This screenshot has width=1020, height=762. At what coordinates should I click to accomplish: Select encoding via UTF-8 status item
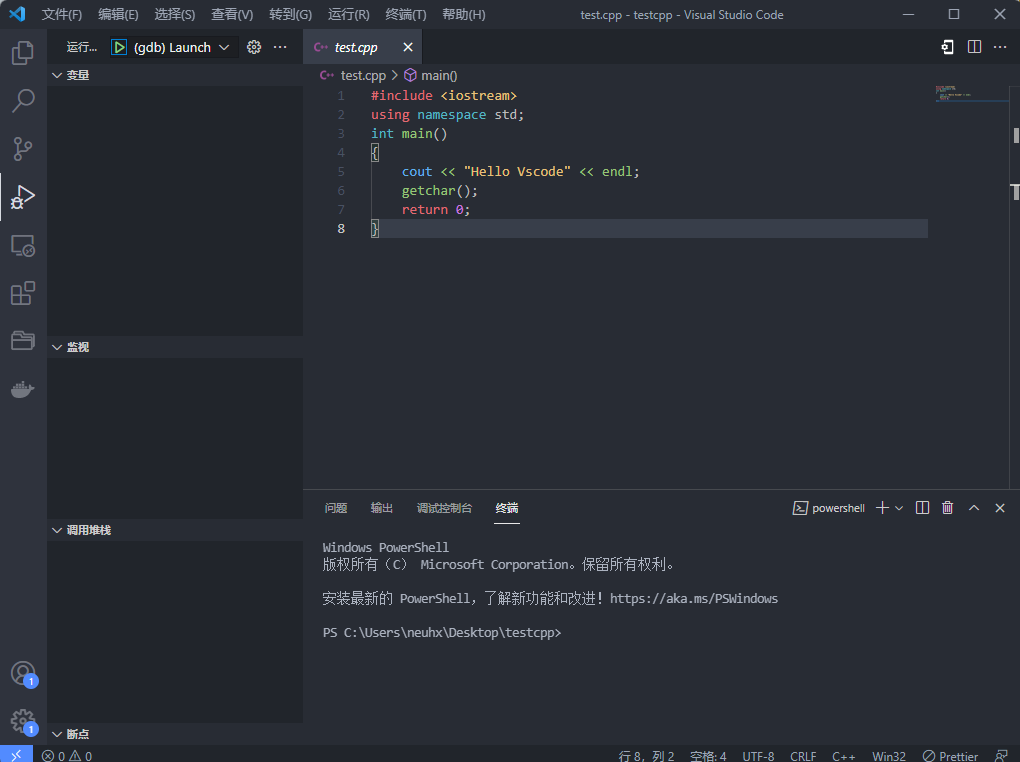coord(758,755)
